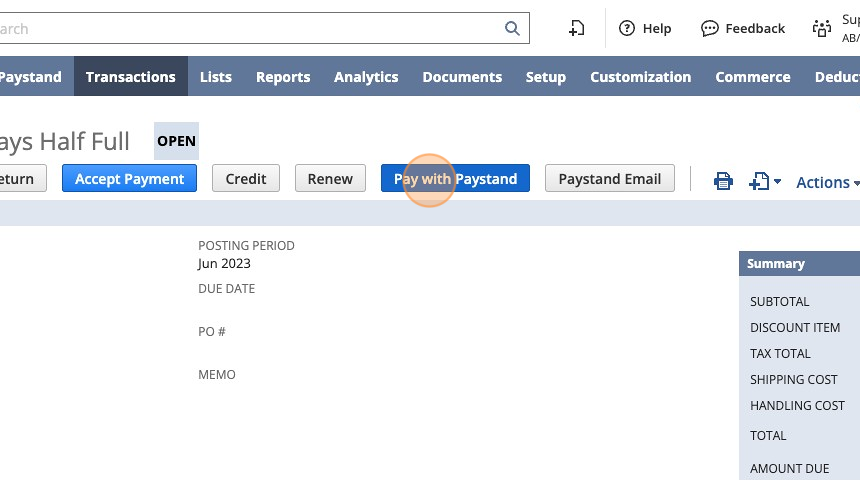The width and height of the screenshot is (860, 480).
Task: Click the TAX TOTAL label
Action: point(780,353)
